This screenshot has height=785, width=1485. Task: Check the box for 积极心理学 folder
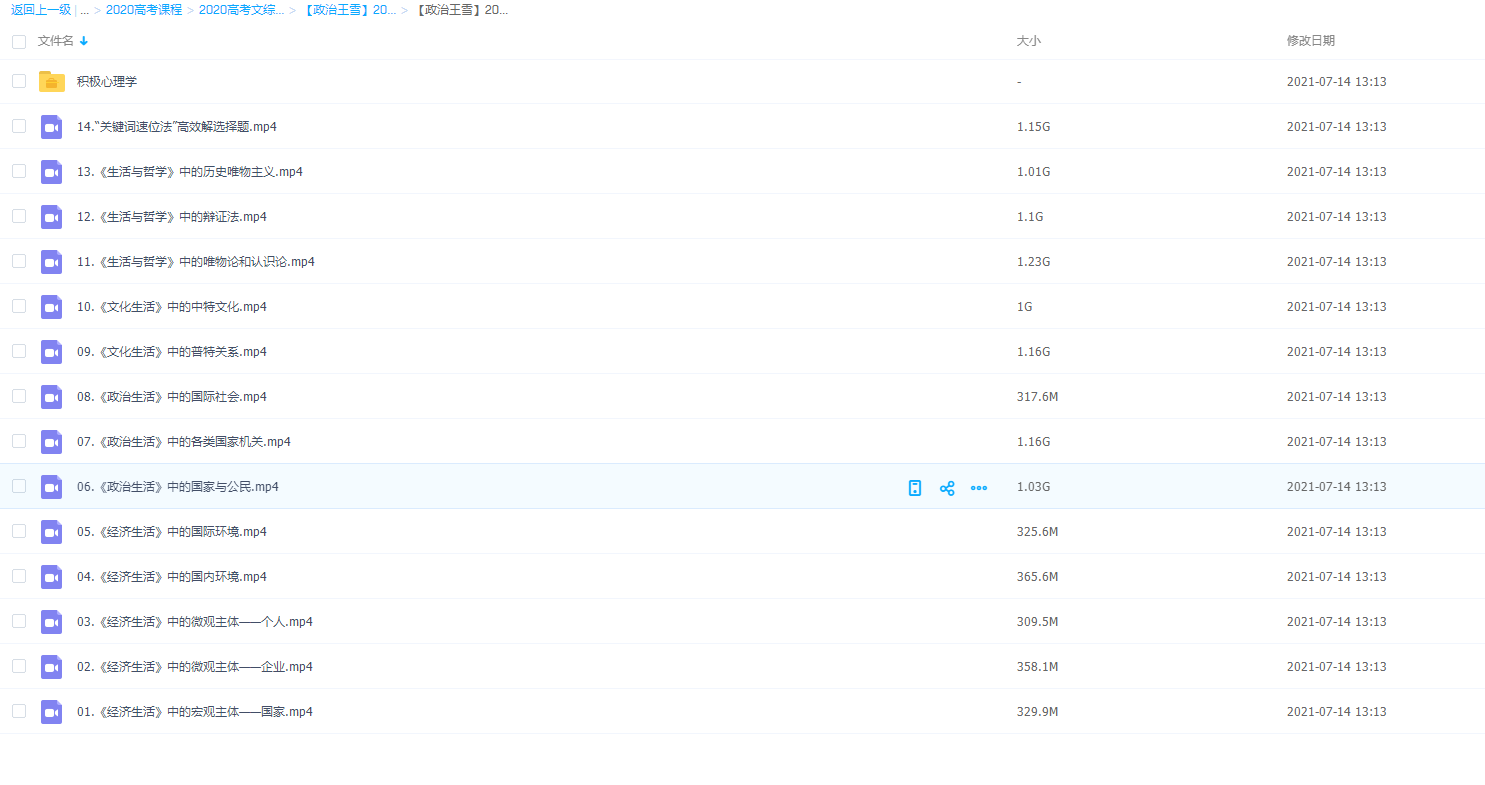point(19,81)
